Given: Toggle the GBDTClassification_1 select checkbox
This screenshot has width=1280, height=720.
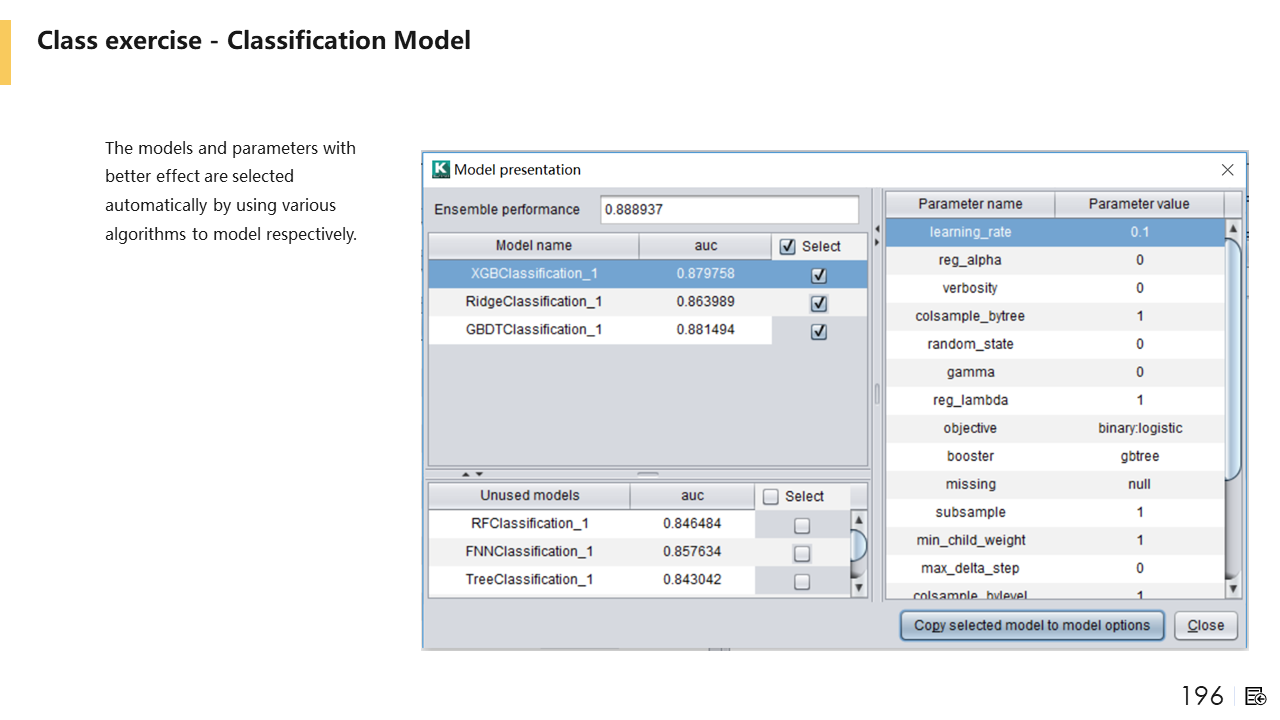Looking at the screenshot, I should [819, 331].
